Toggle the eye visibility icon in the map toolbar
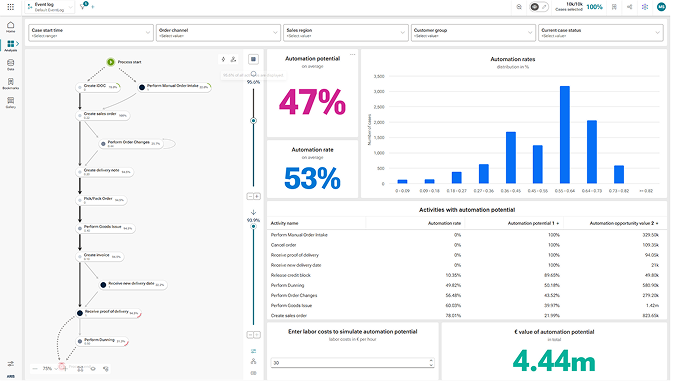675x381 pixels. (93, 369)
